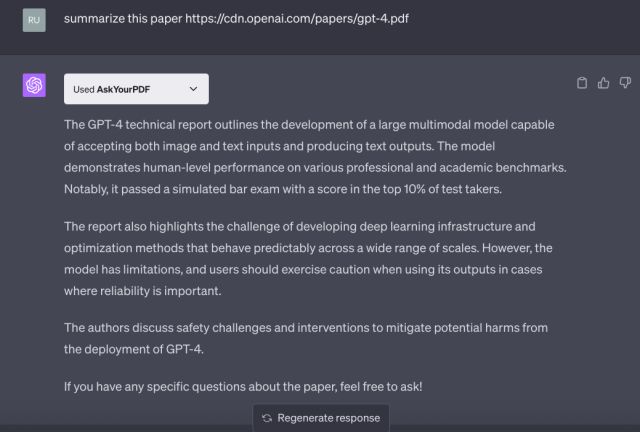Click the thumbs up icon
Image resolution: width=640 pixels, height=432 pixels.
(603, 83)
